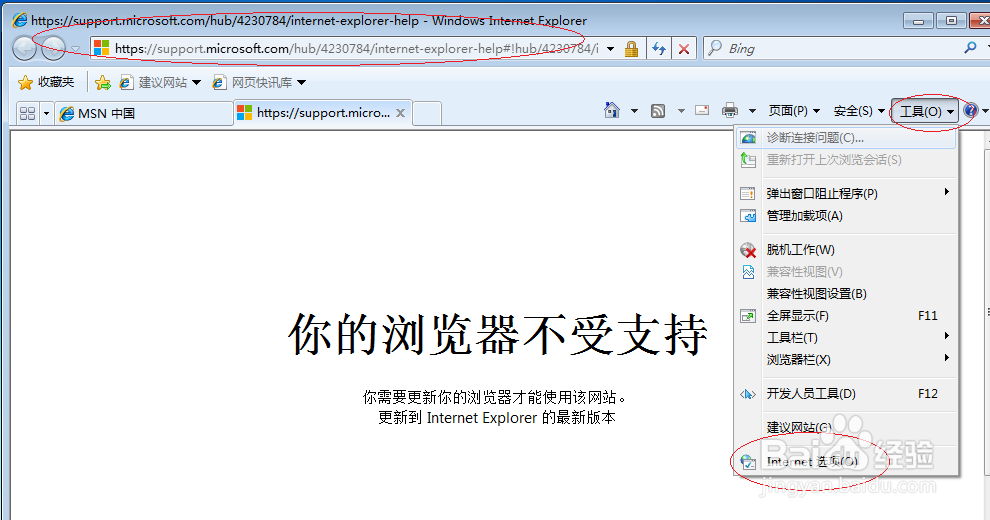Open 兼容性视图设置(B) menu entry
Screen dimensions: 990x520
coord(846,294)
